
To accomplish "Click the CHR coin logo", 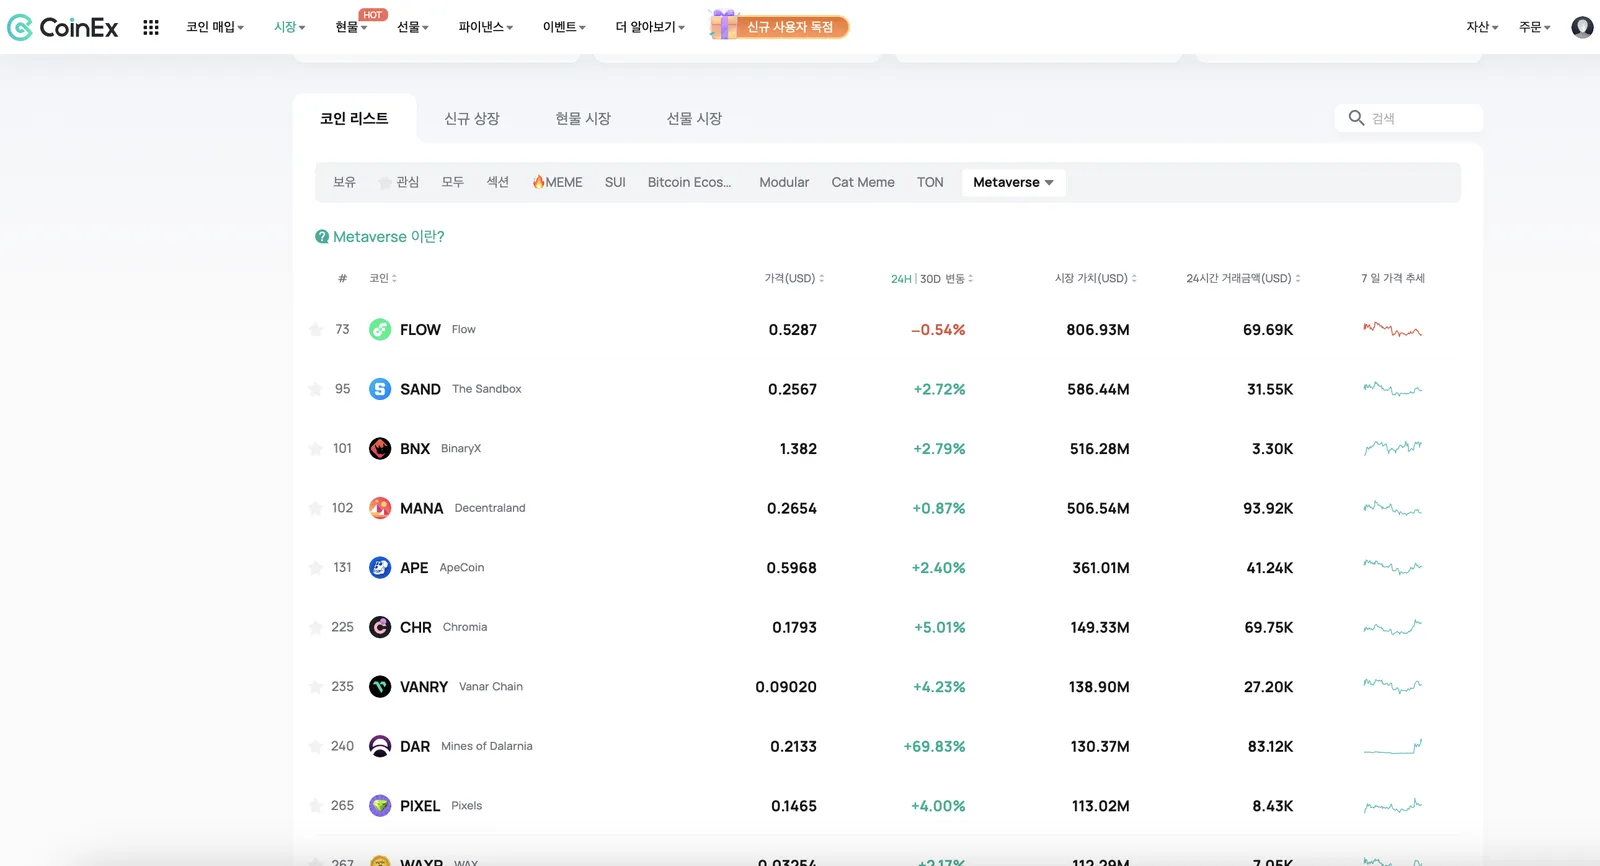I will pos(380,627).
